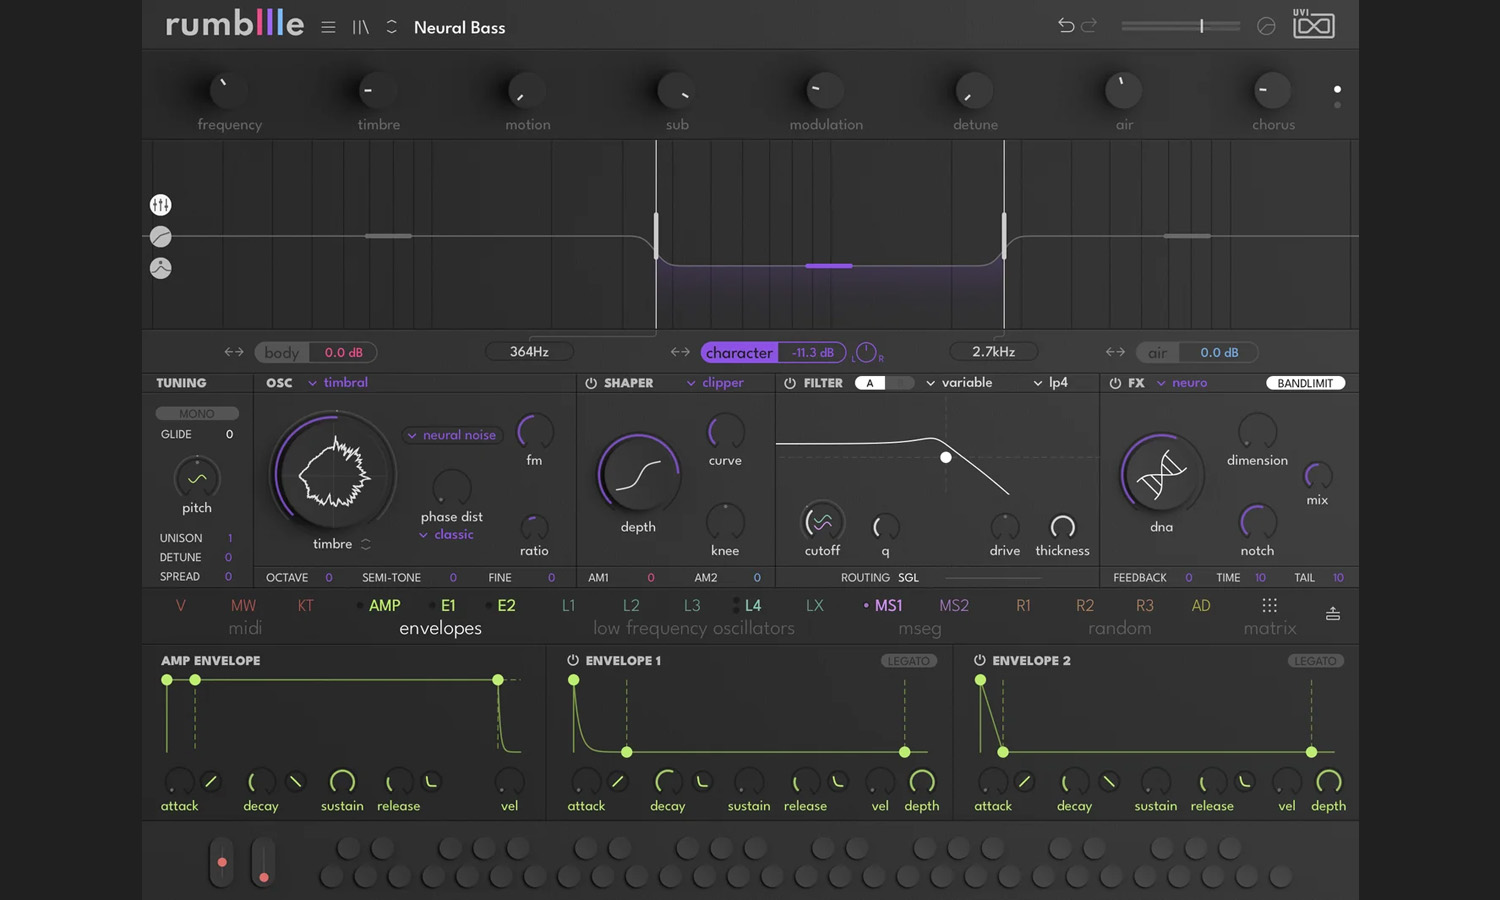Click the mod wheel left of the keyboard
The image size is (1500, 900).
click(263, 862)
